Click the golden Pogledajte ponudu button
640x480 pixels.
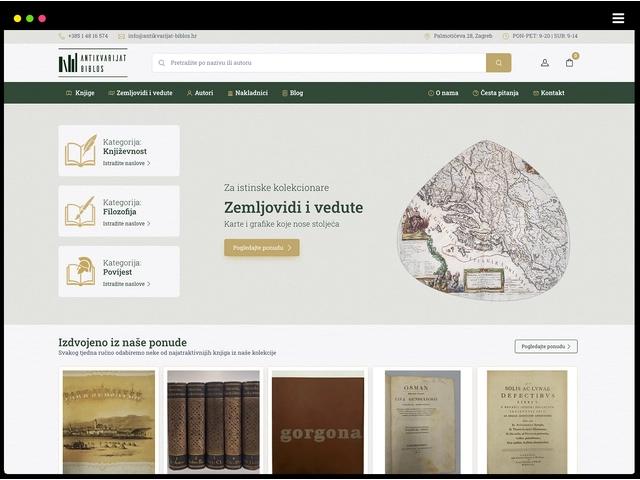pyautogui.click(x=261, y=247)
